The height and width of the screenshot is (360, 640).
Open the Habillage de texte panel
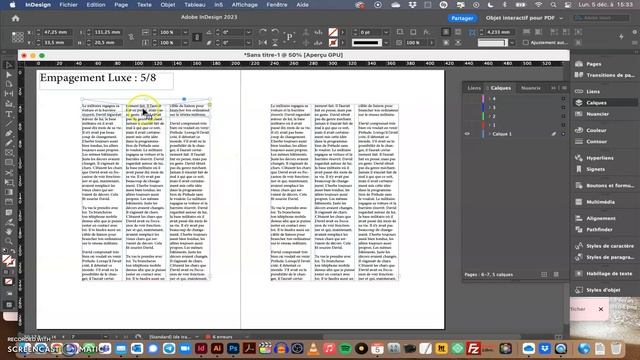click(x=605, y=273)
